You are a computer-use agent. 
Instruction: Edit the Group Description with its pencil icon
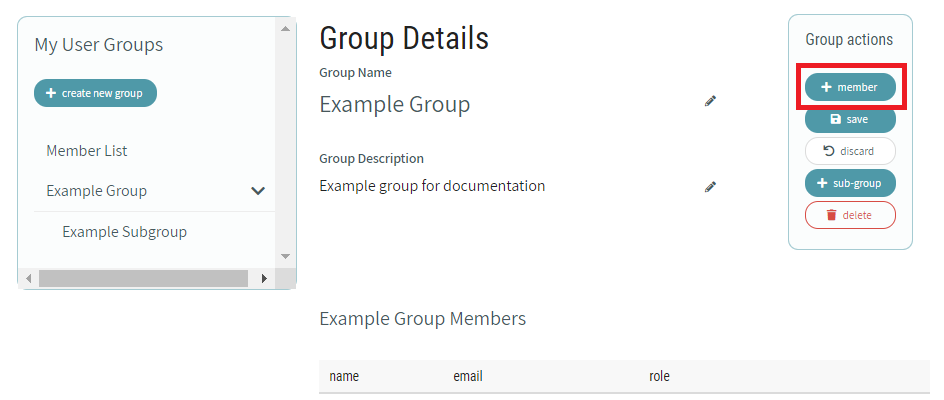710,186
